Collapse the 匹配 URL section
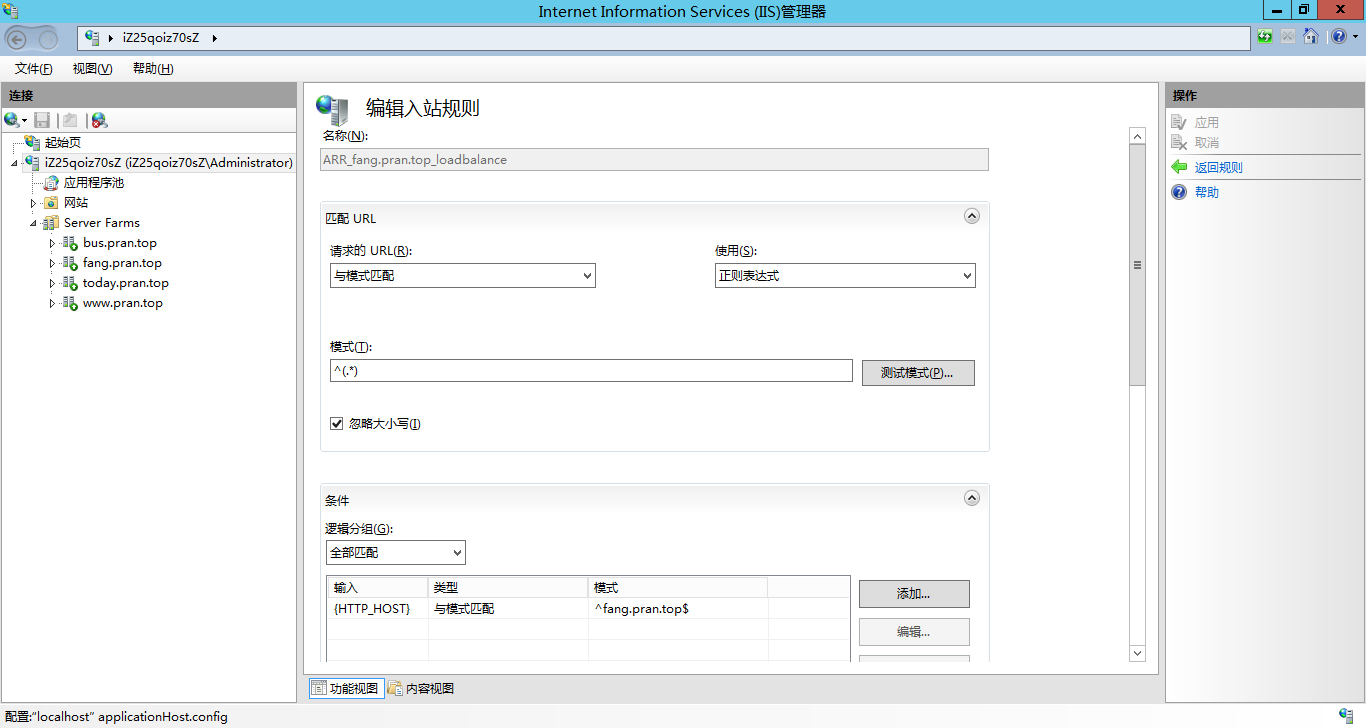This screenshot has width=1366, height=728. tap(971, 216)
